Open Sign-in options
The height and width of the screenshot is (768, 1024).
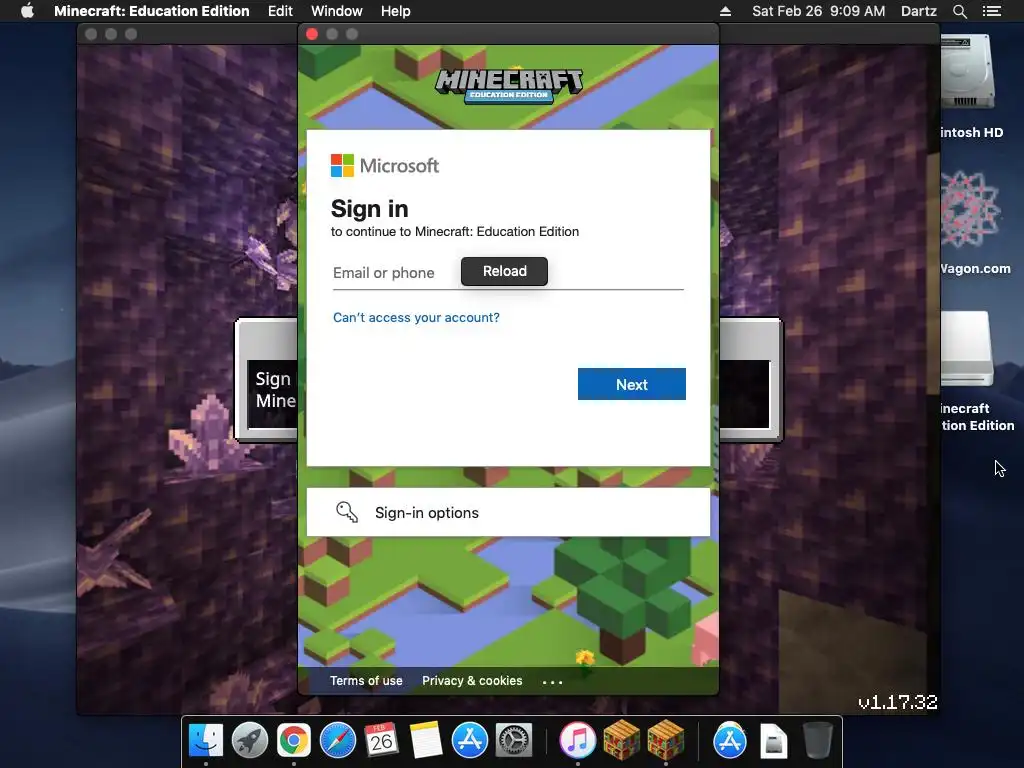[x=508, y=512]
